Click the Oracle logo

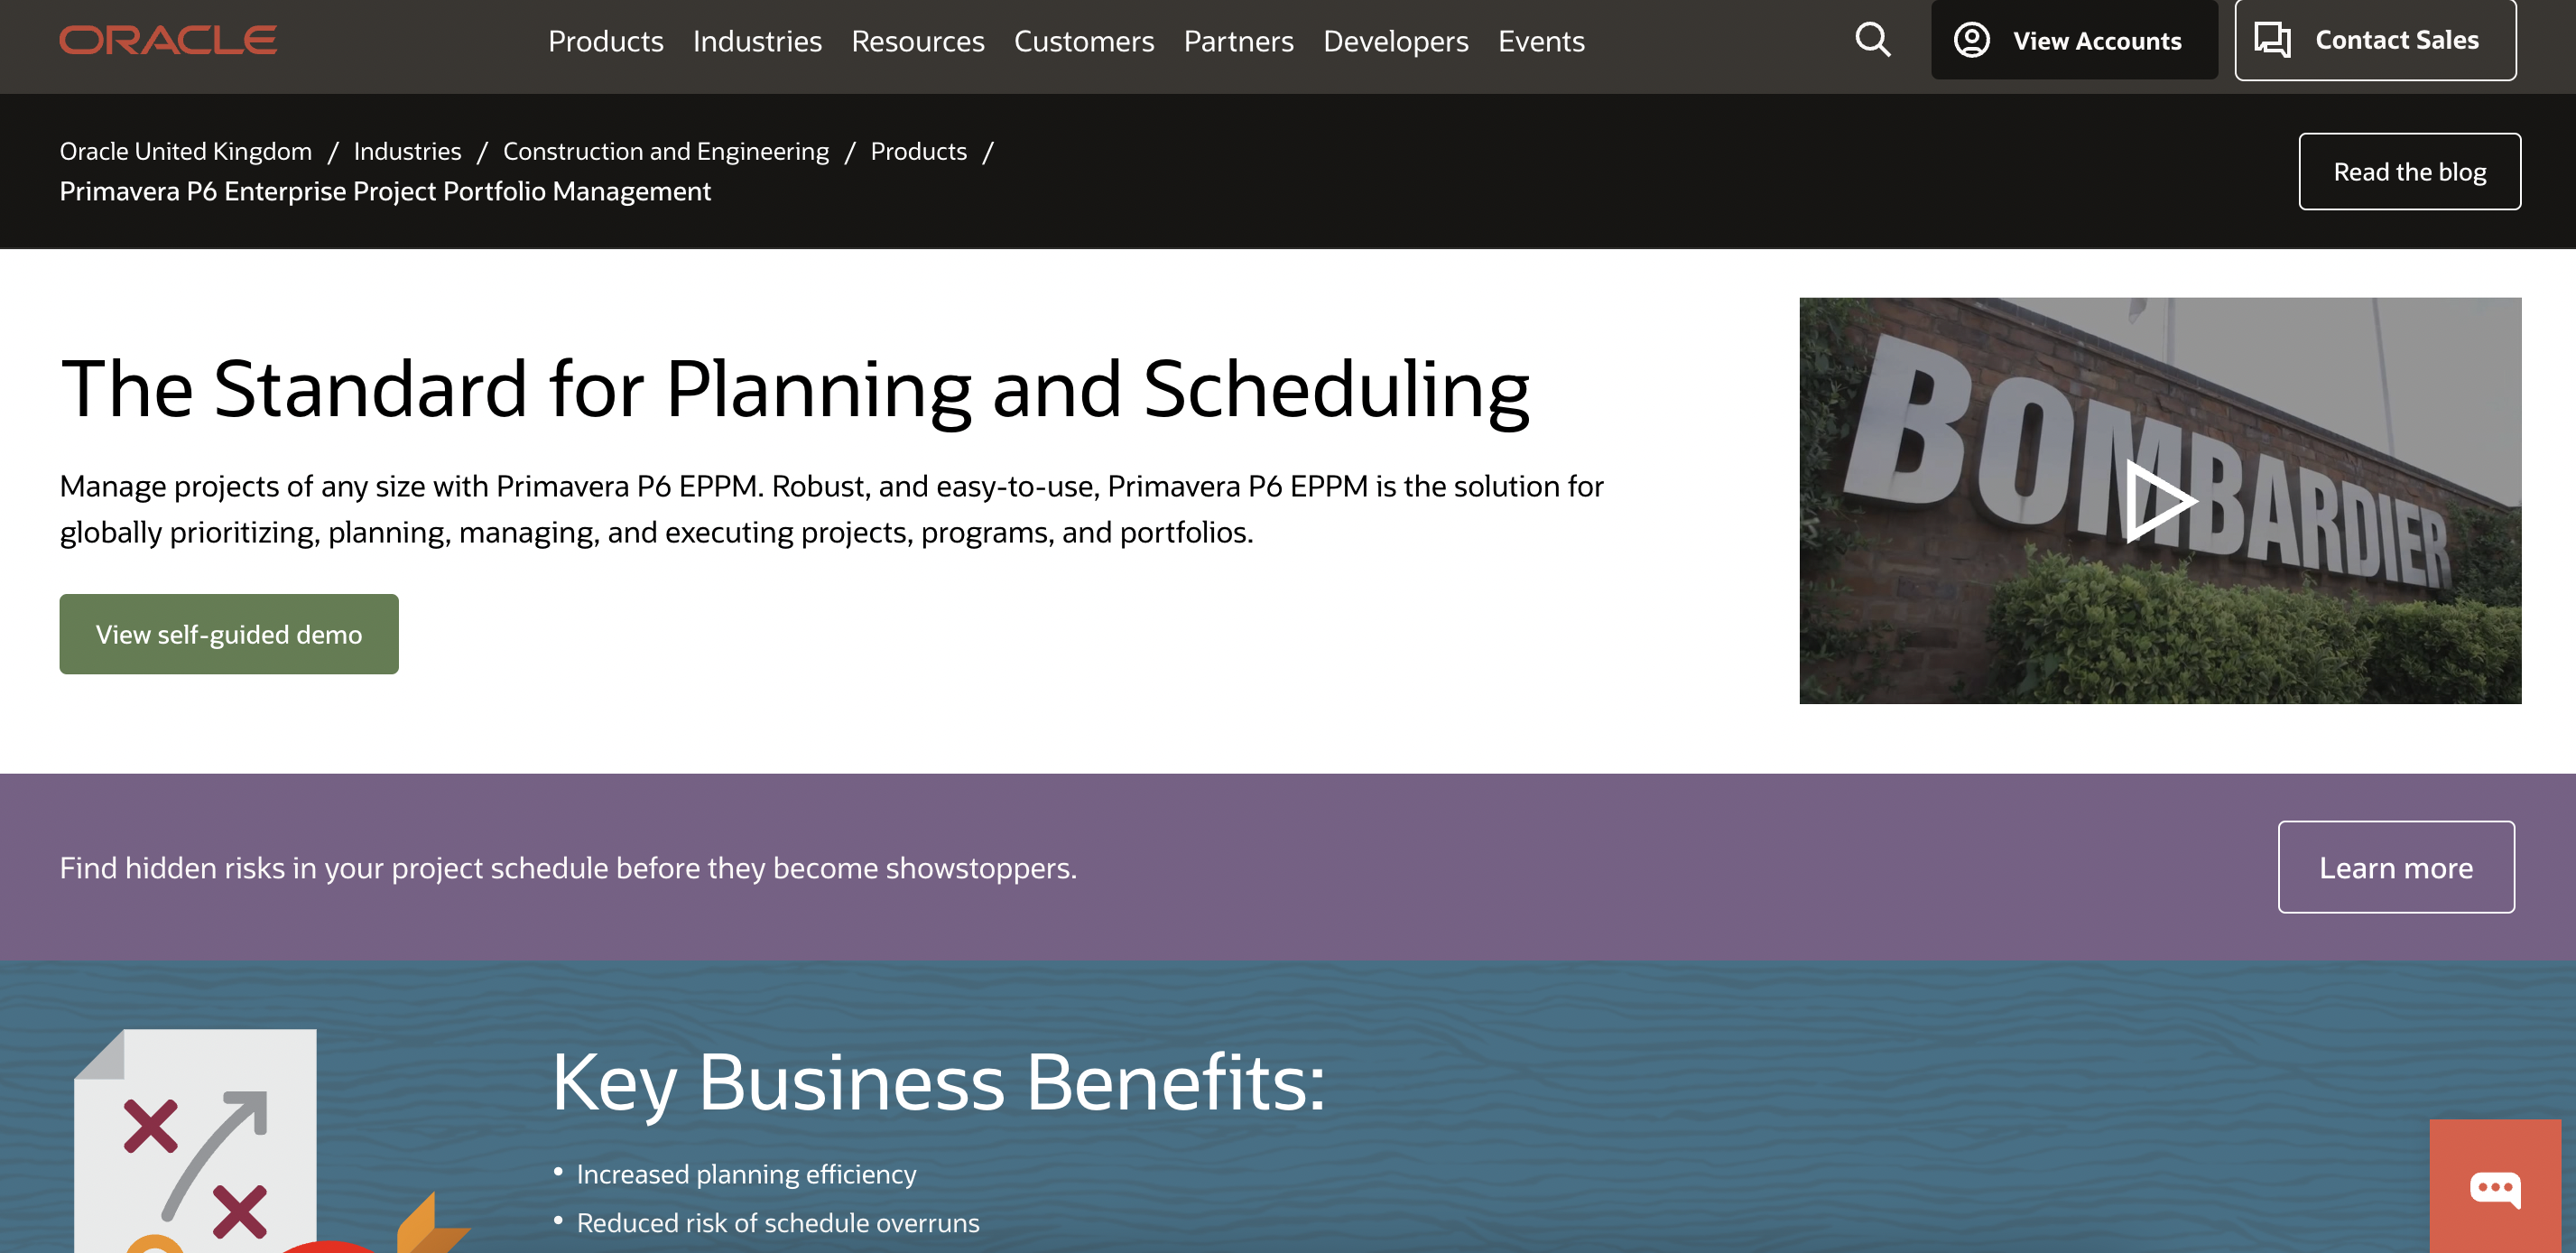[x=169, y=40]
